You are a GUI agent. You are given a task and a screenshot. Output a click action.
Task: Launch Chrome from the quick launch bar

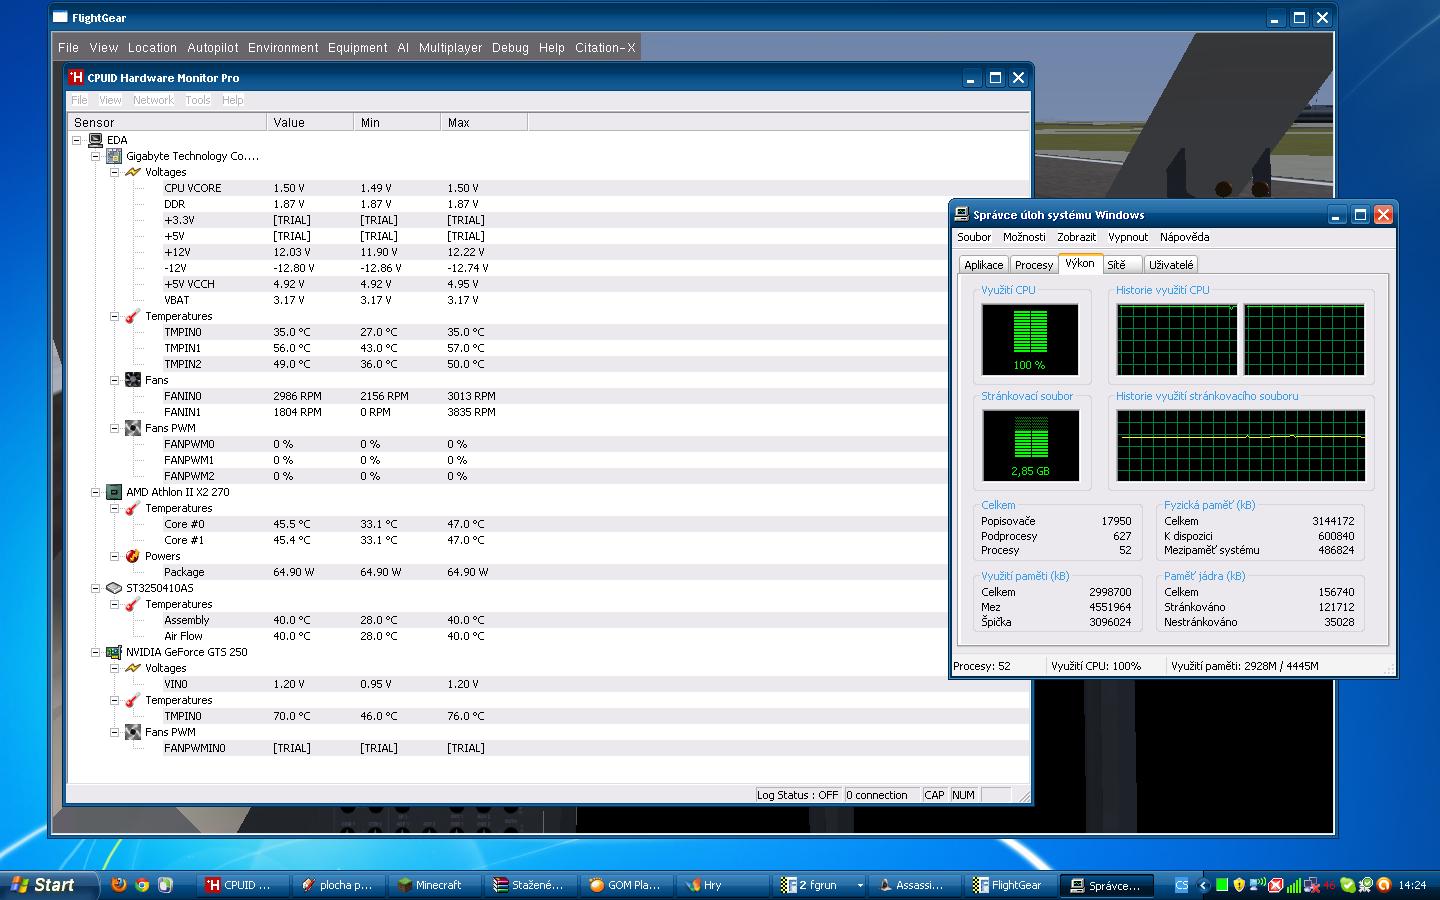coord(142,885)
